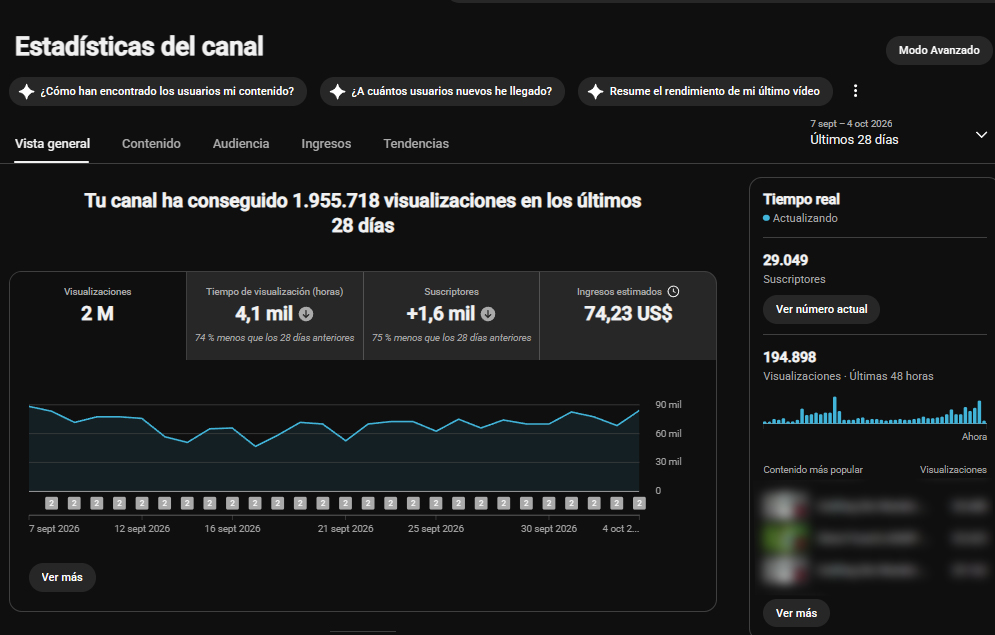Click the 90 mil axis label
Image resolution: width=995 pixels, height=635 pixels.
668,405
